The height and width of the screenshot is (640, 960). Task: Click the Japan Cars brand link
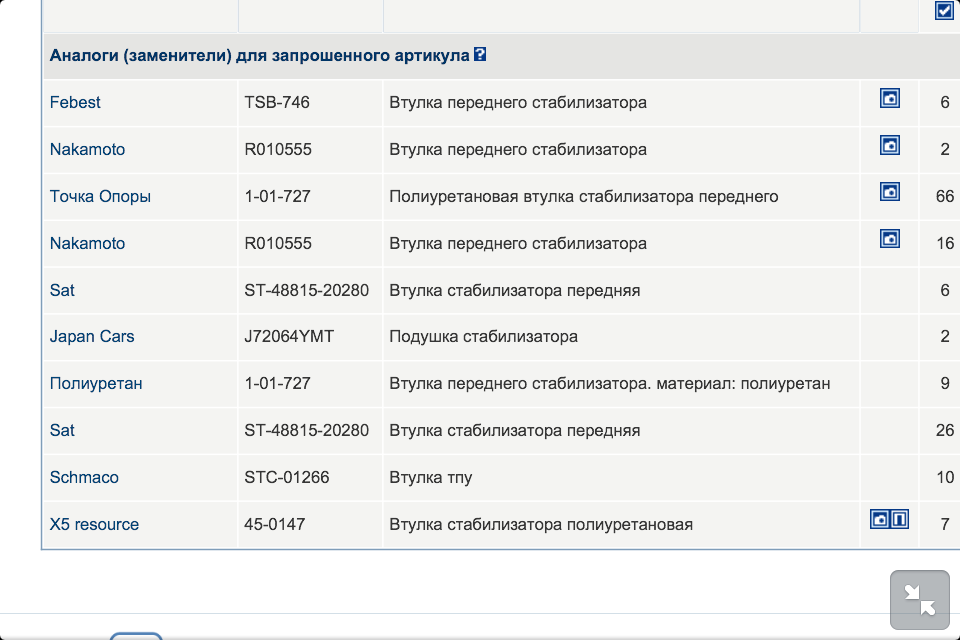[92, 337]
